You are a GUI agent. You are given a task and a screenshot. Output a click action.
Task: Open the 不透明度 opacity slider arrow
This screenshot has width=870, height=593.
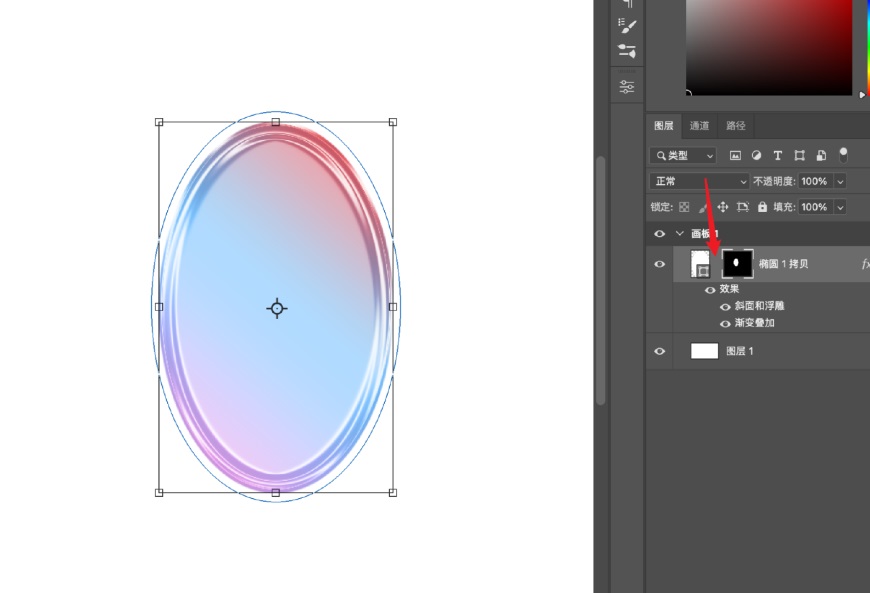click(840, 181)
